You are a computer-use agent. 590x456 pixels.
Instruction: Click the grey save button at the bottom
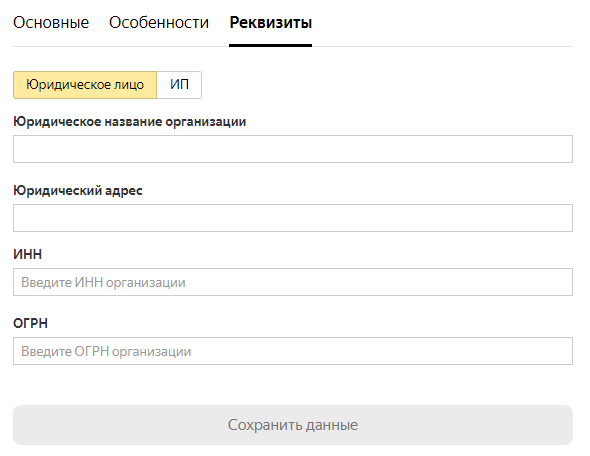click(293, 425)
